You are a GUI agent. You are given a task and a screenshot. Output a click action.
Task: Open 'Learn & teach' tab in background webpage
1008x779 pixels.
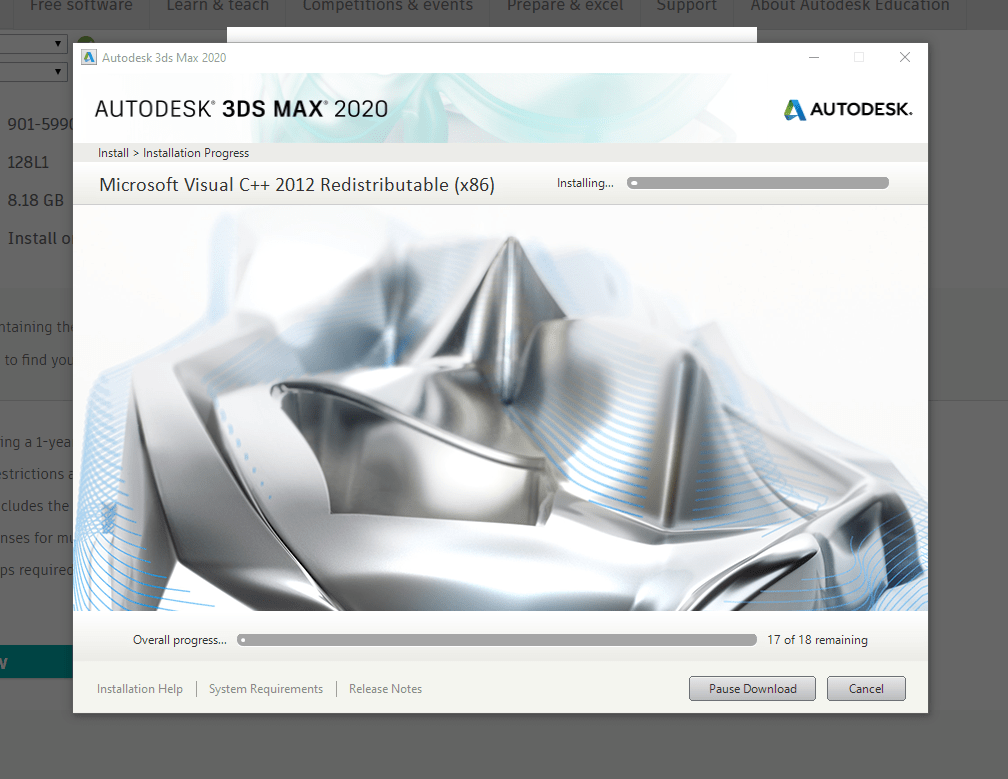pos(217,6)
